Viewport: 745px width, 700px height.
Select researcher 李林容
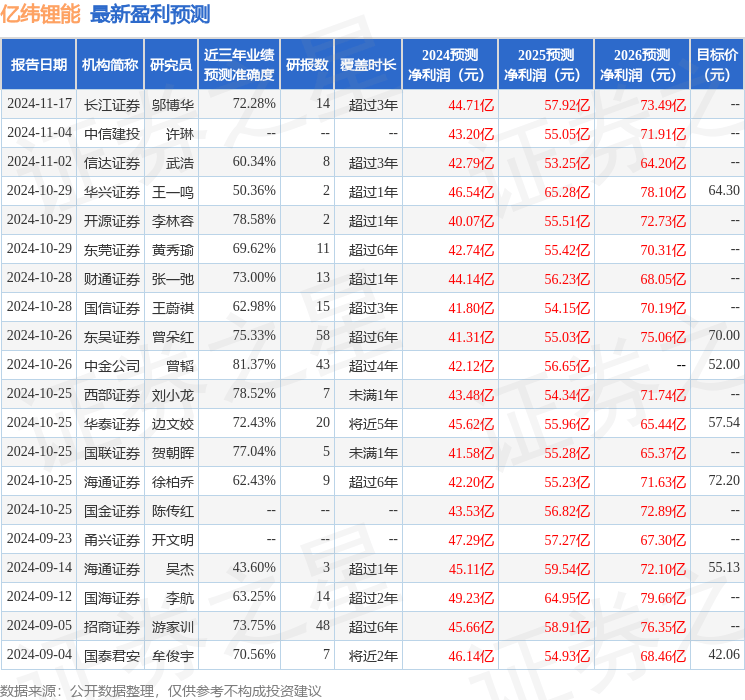(x=173, y=221)
